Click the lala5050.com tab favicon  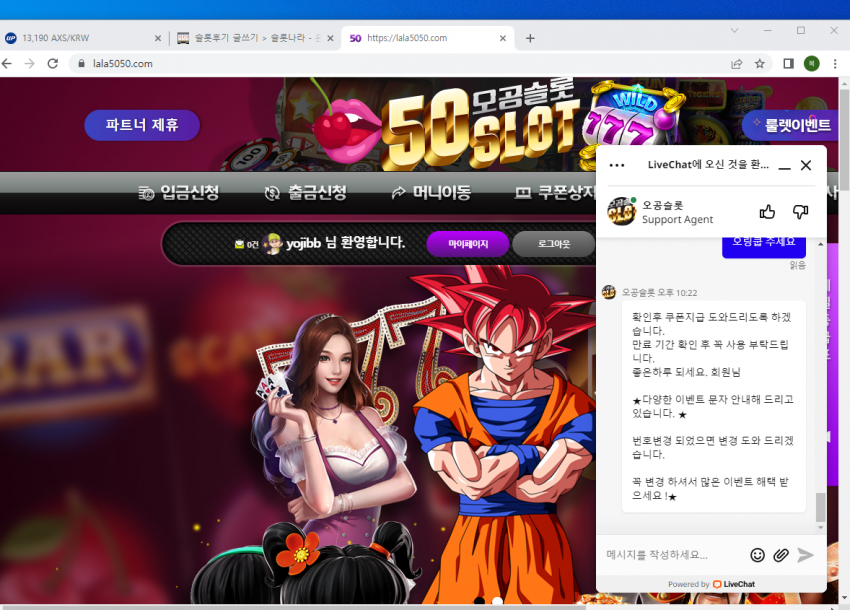pyautogui.click(x=355, y=38)
